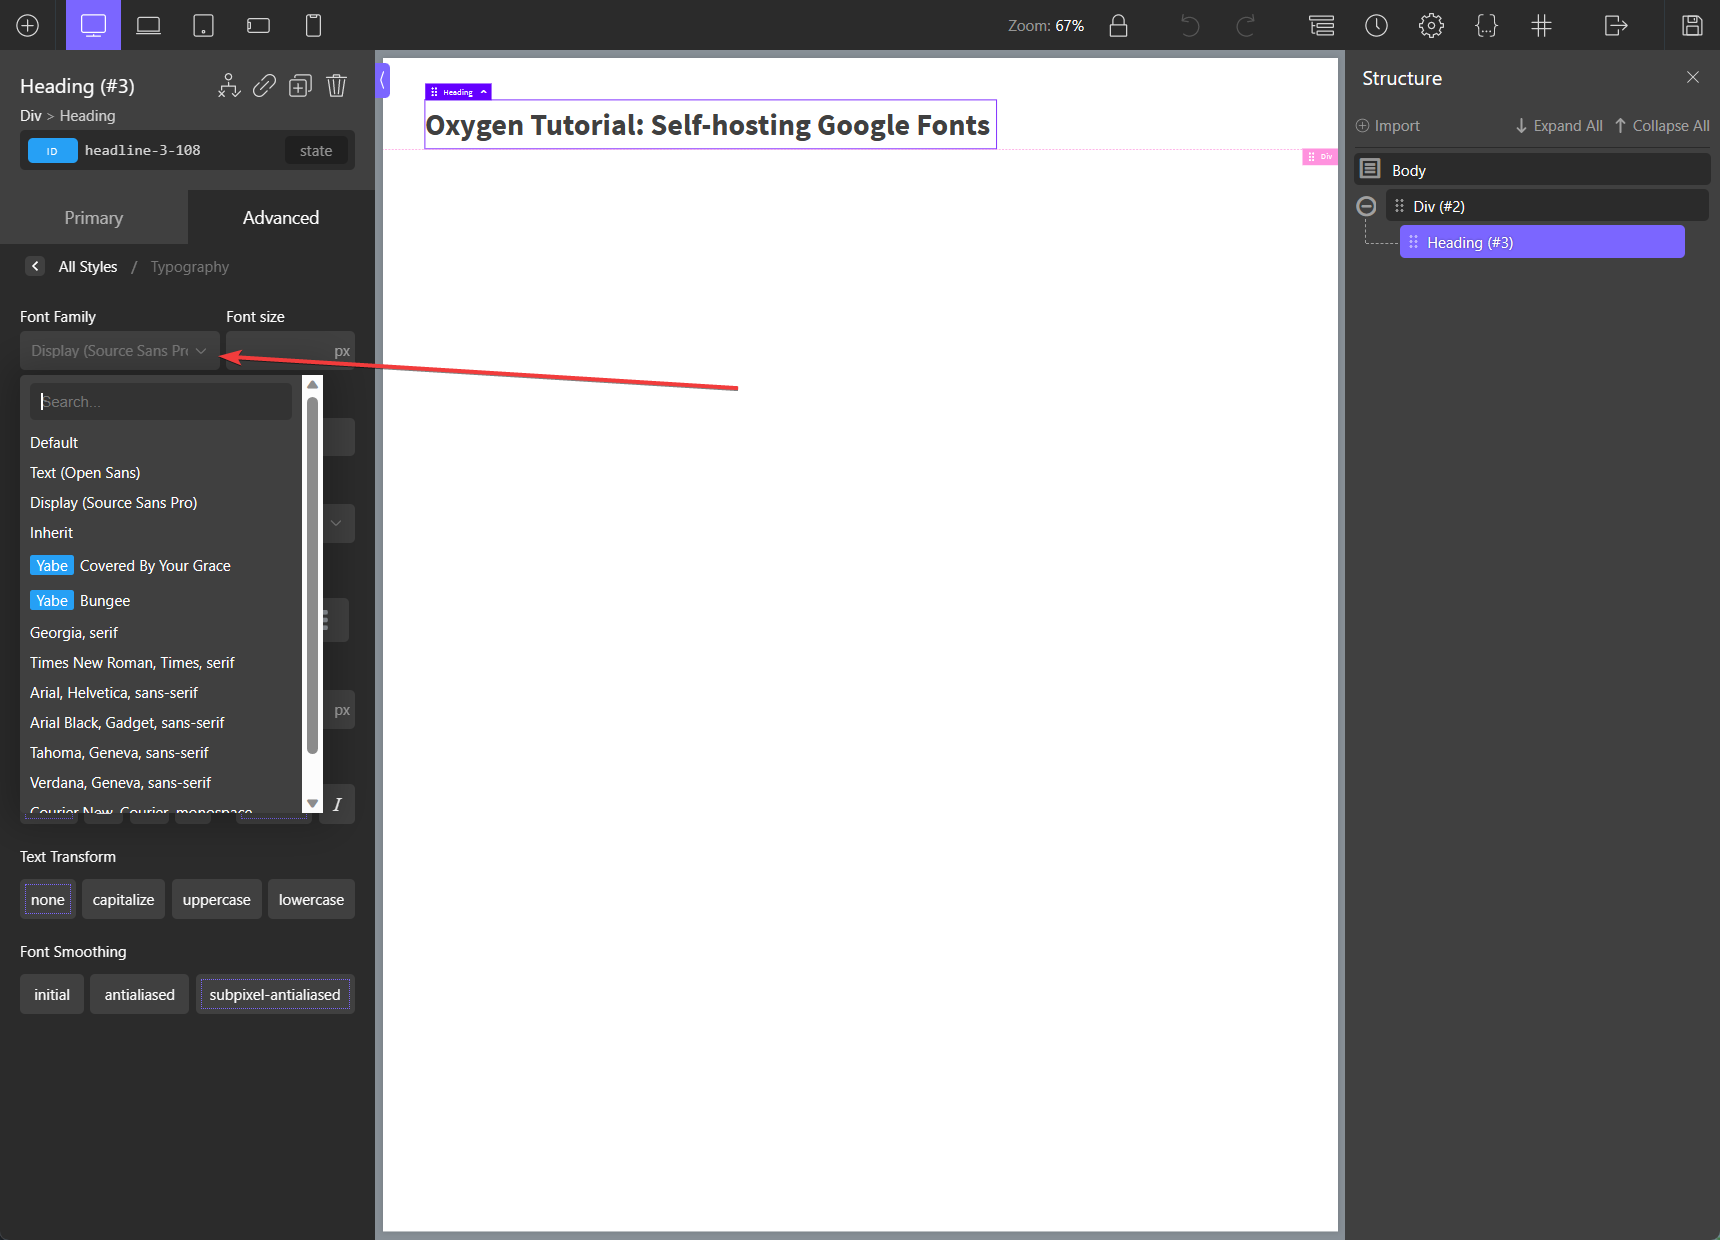Image resolution: width=1720 pixels, height=1240 pixels.
Task: Open the settings gear icon
Action: point(1432,25)
